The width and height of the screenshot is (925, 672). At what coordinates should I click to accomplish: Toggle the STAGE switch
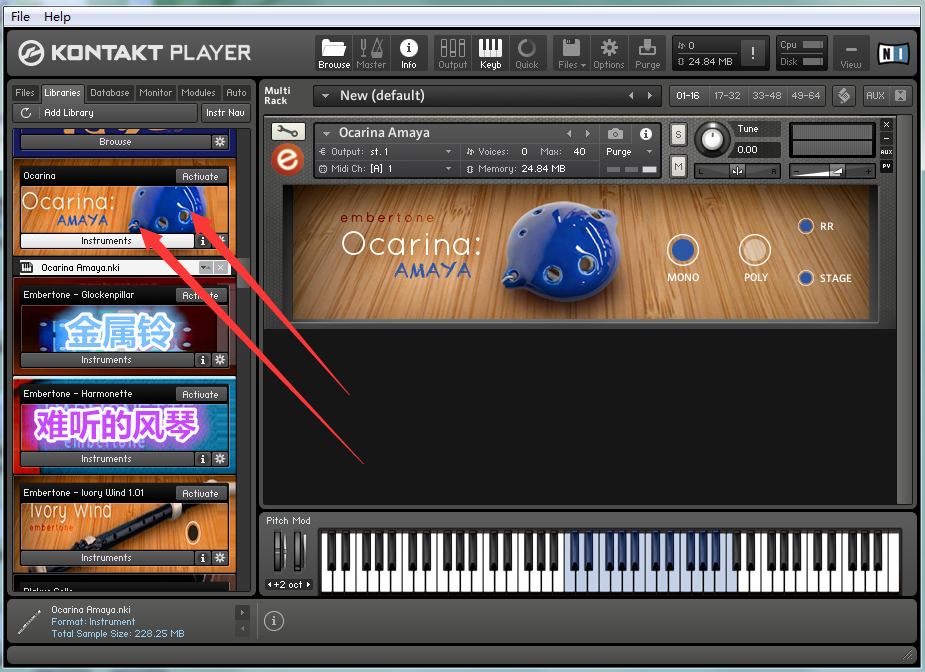tap(806, 278)
